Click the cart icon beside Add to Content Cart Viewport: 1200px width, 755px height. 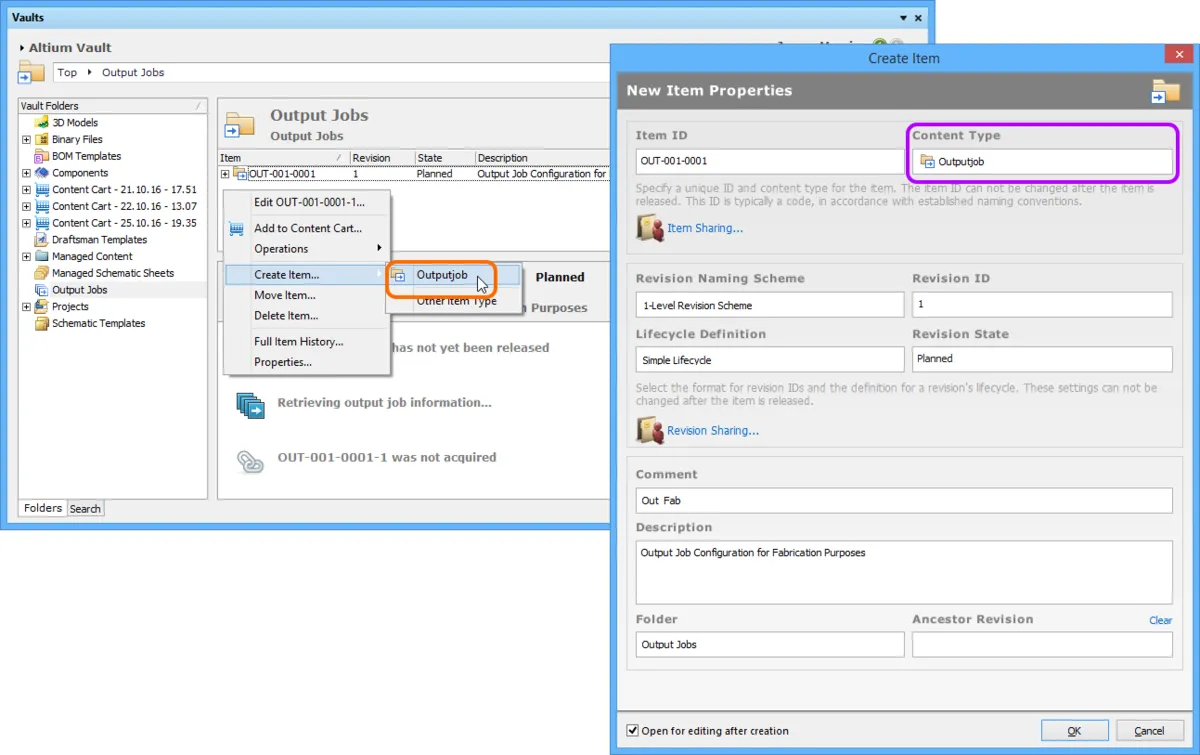(236, 228)
